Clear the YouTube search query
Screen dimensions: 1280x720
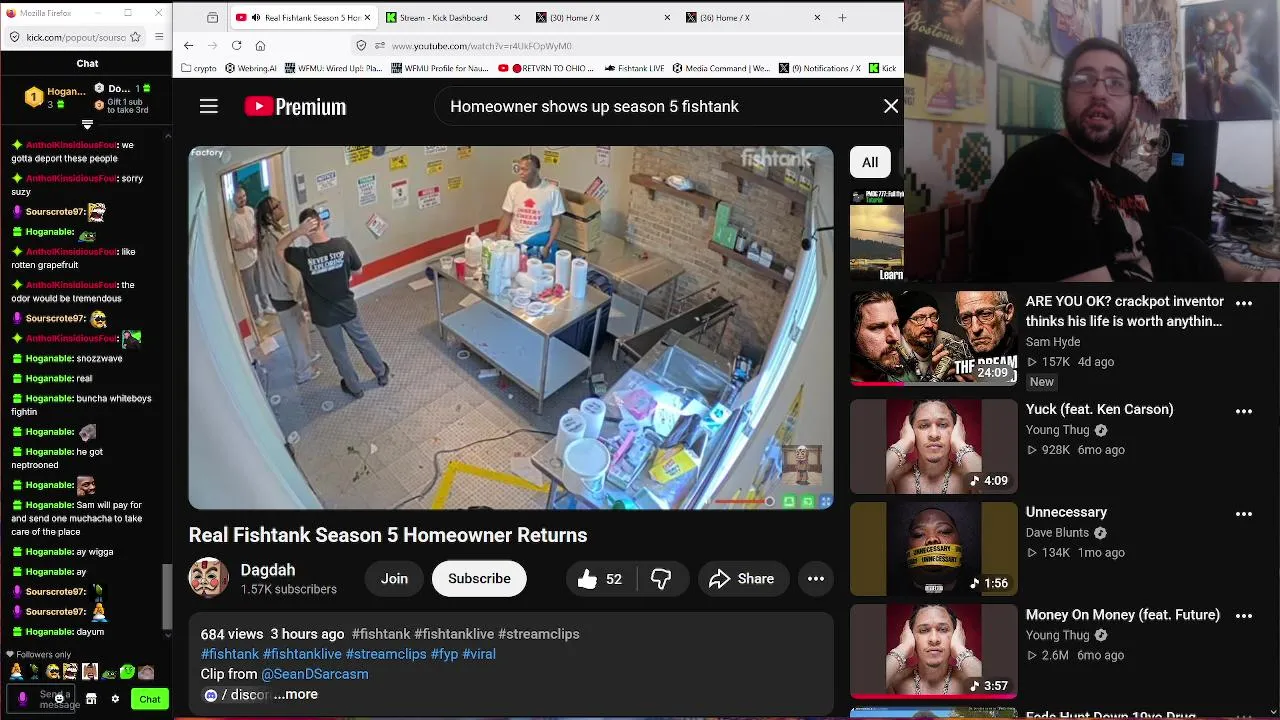pos(891,106)
